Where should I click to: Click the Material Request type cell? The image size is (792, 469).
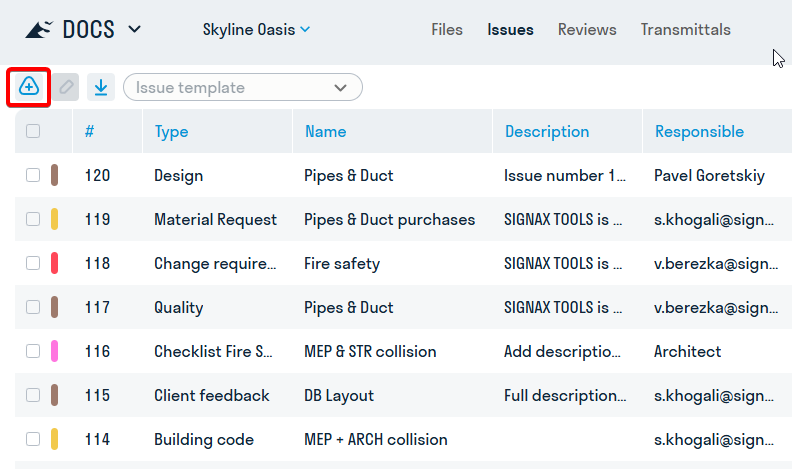(215, 220)
